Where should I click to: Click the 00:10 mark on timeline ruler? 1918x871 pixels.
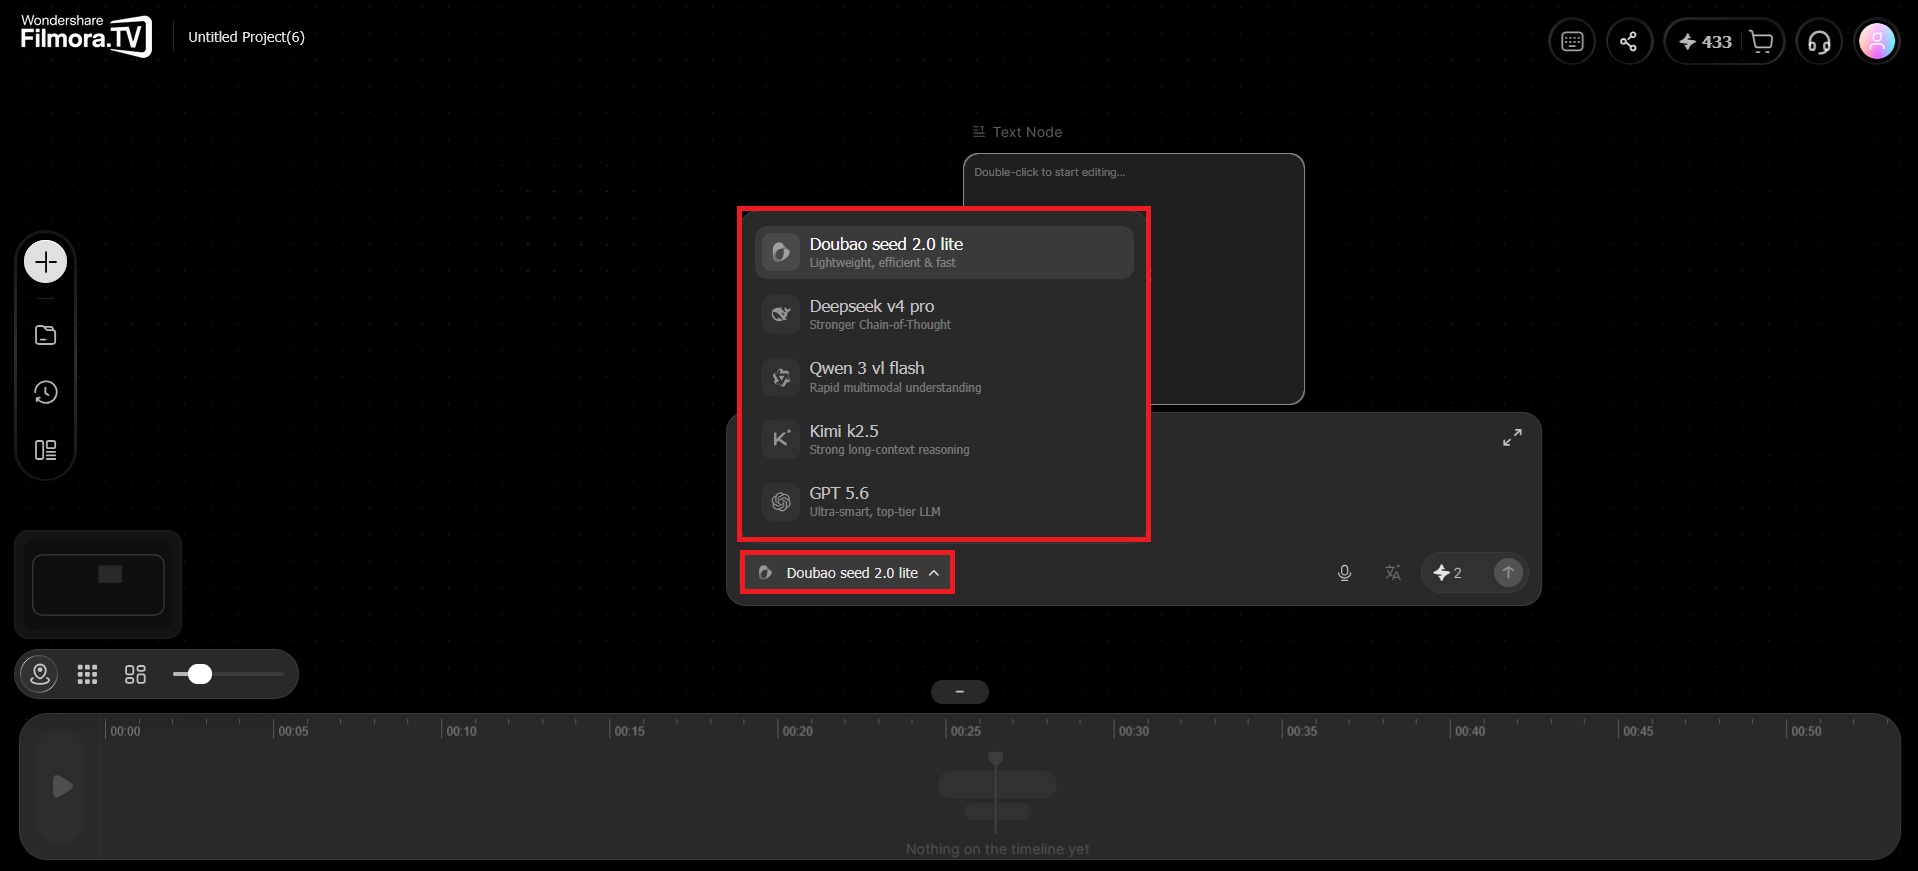pos(461,731)
